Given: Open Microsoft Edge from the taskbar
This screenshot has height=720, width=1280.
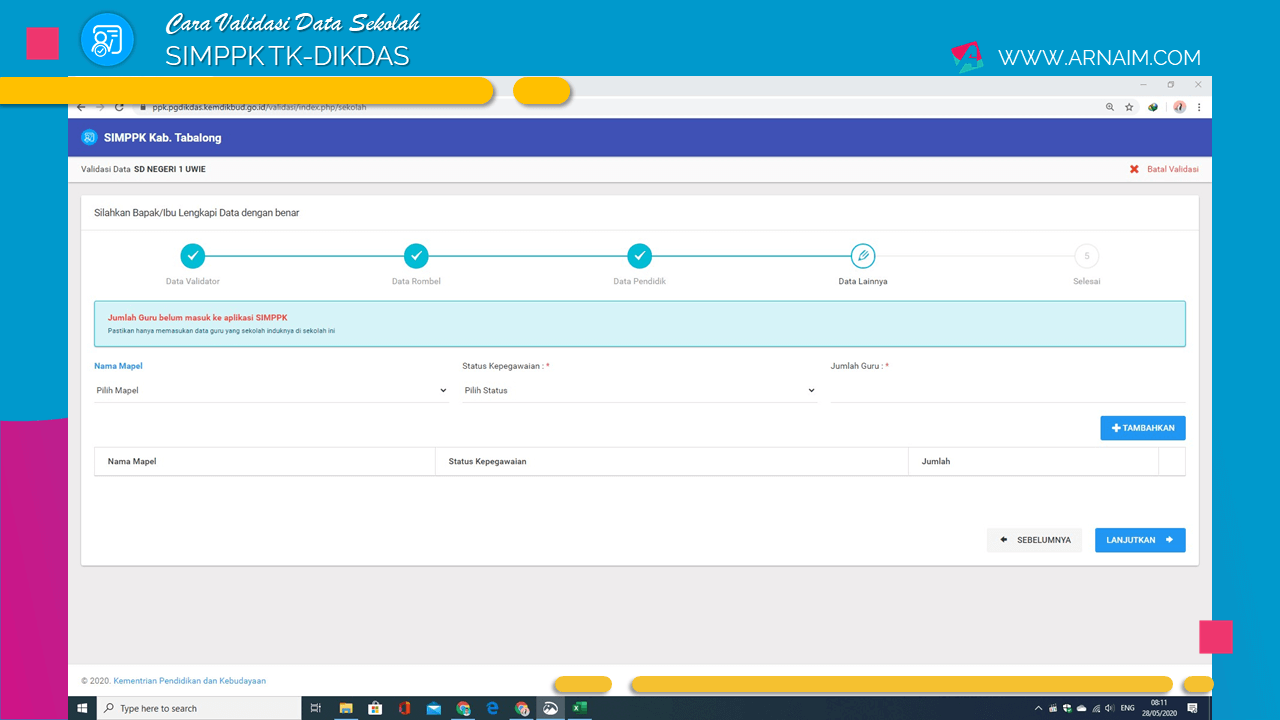Looking at the screenshot, I should [492, 708].
